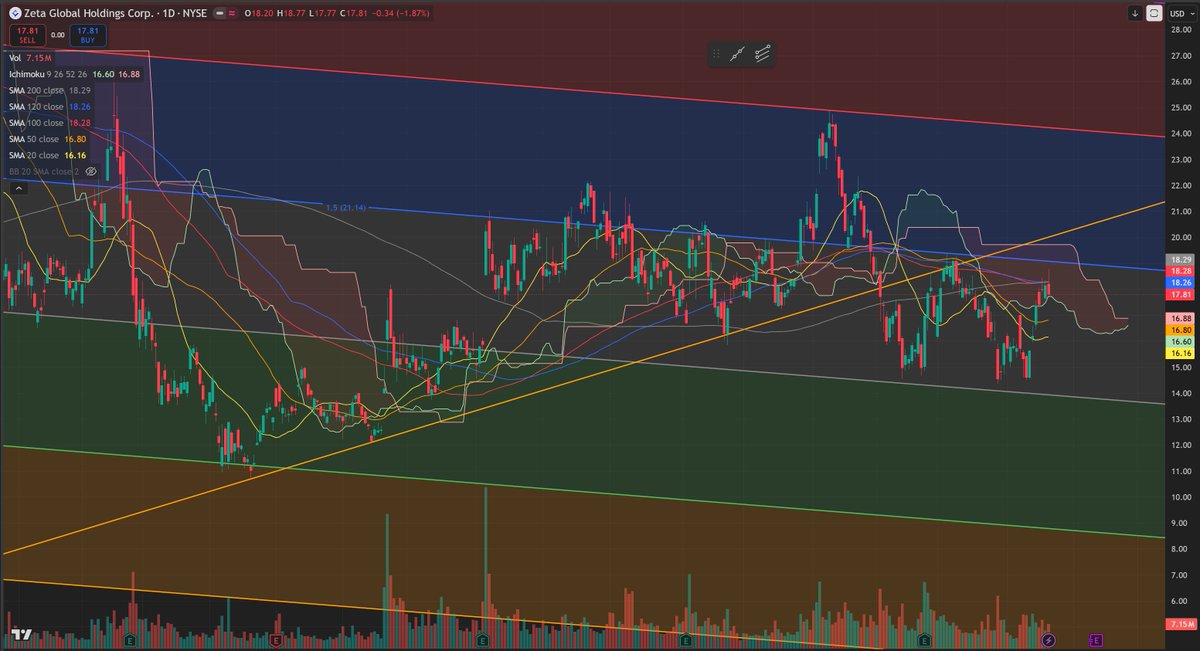The width and height of the screenshot is (1200, 651).
Task: Click the 16.60 Ichimoku axis label
Action: click(x=1181, y=341)
